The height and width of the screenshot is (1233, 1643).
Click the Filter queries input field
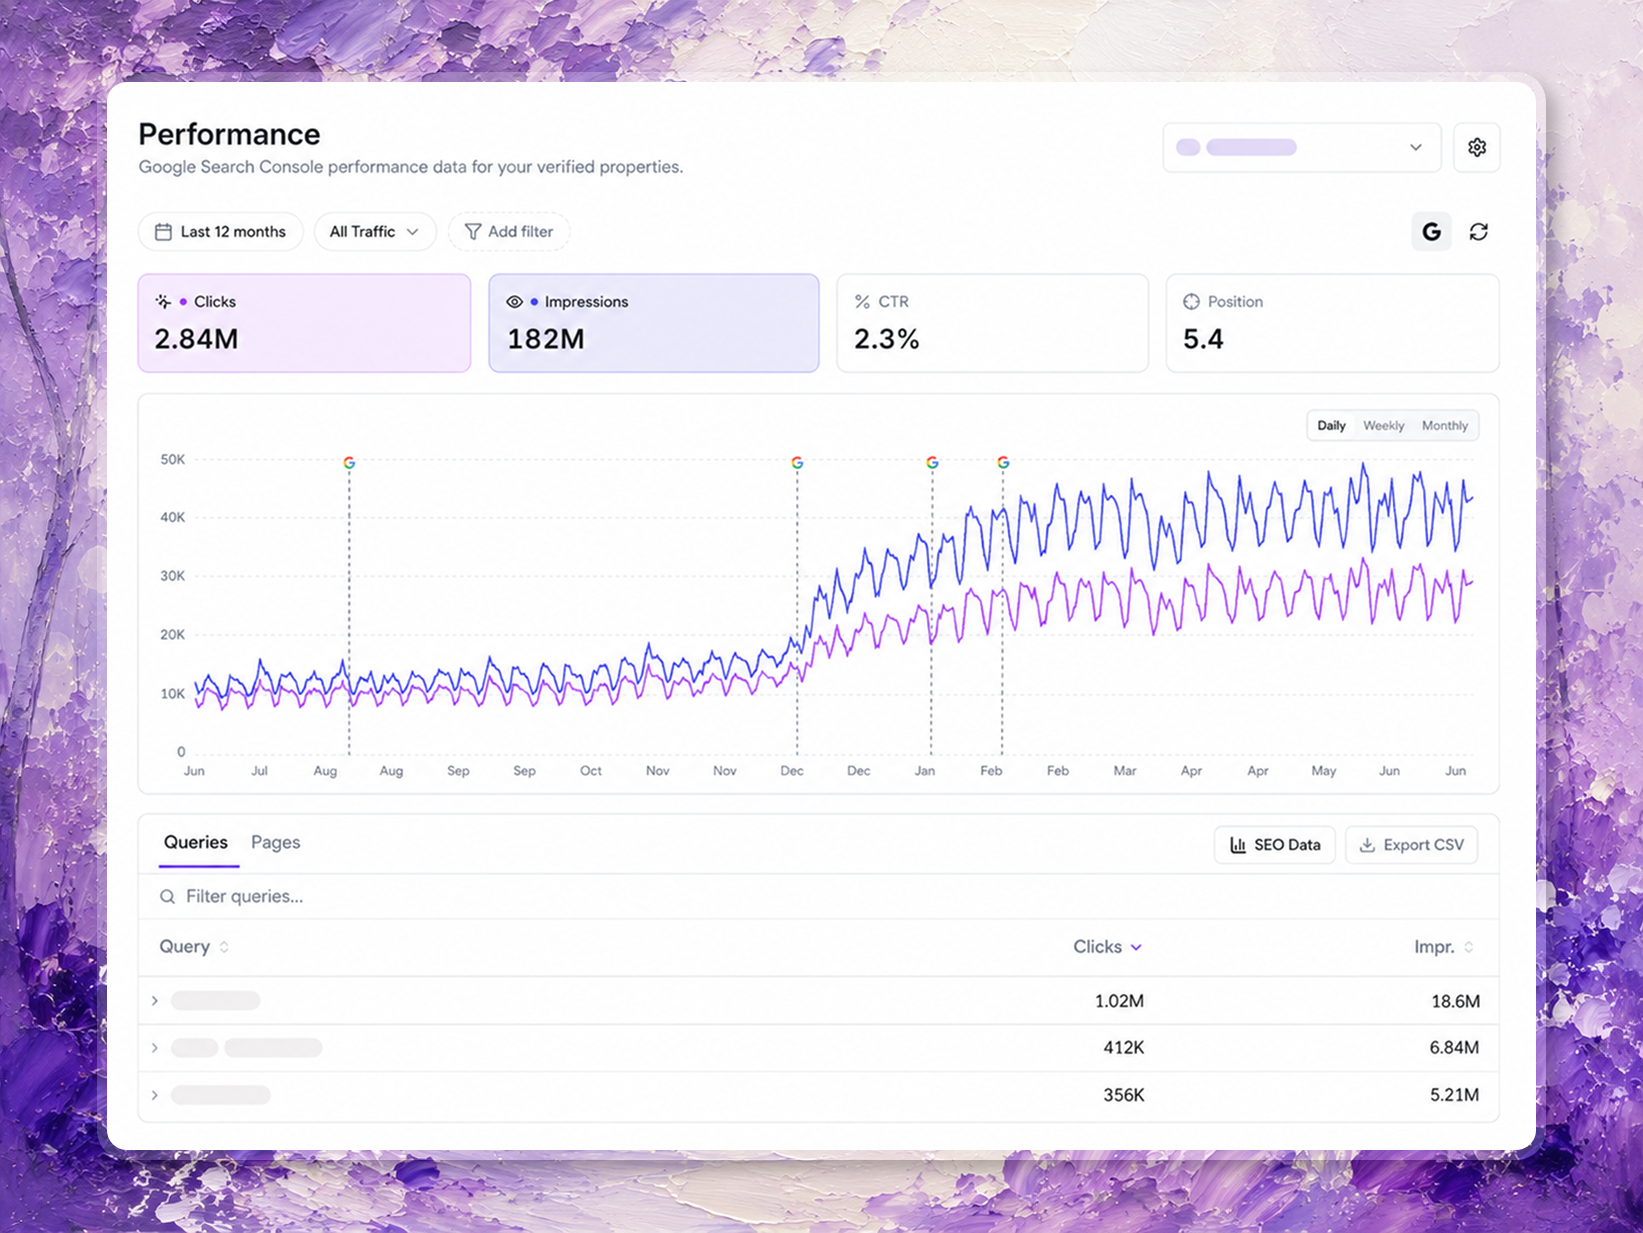818,897
